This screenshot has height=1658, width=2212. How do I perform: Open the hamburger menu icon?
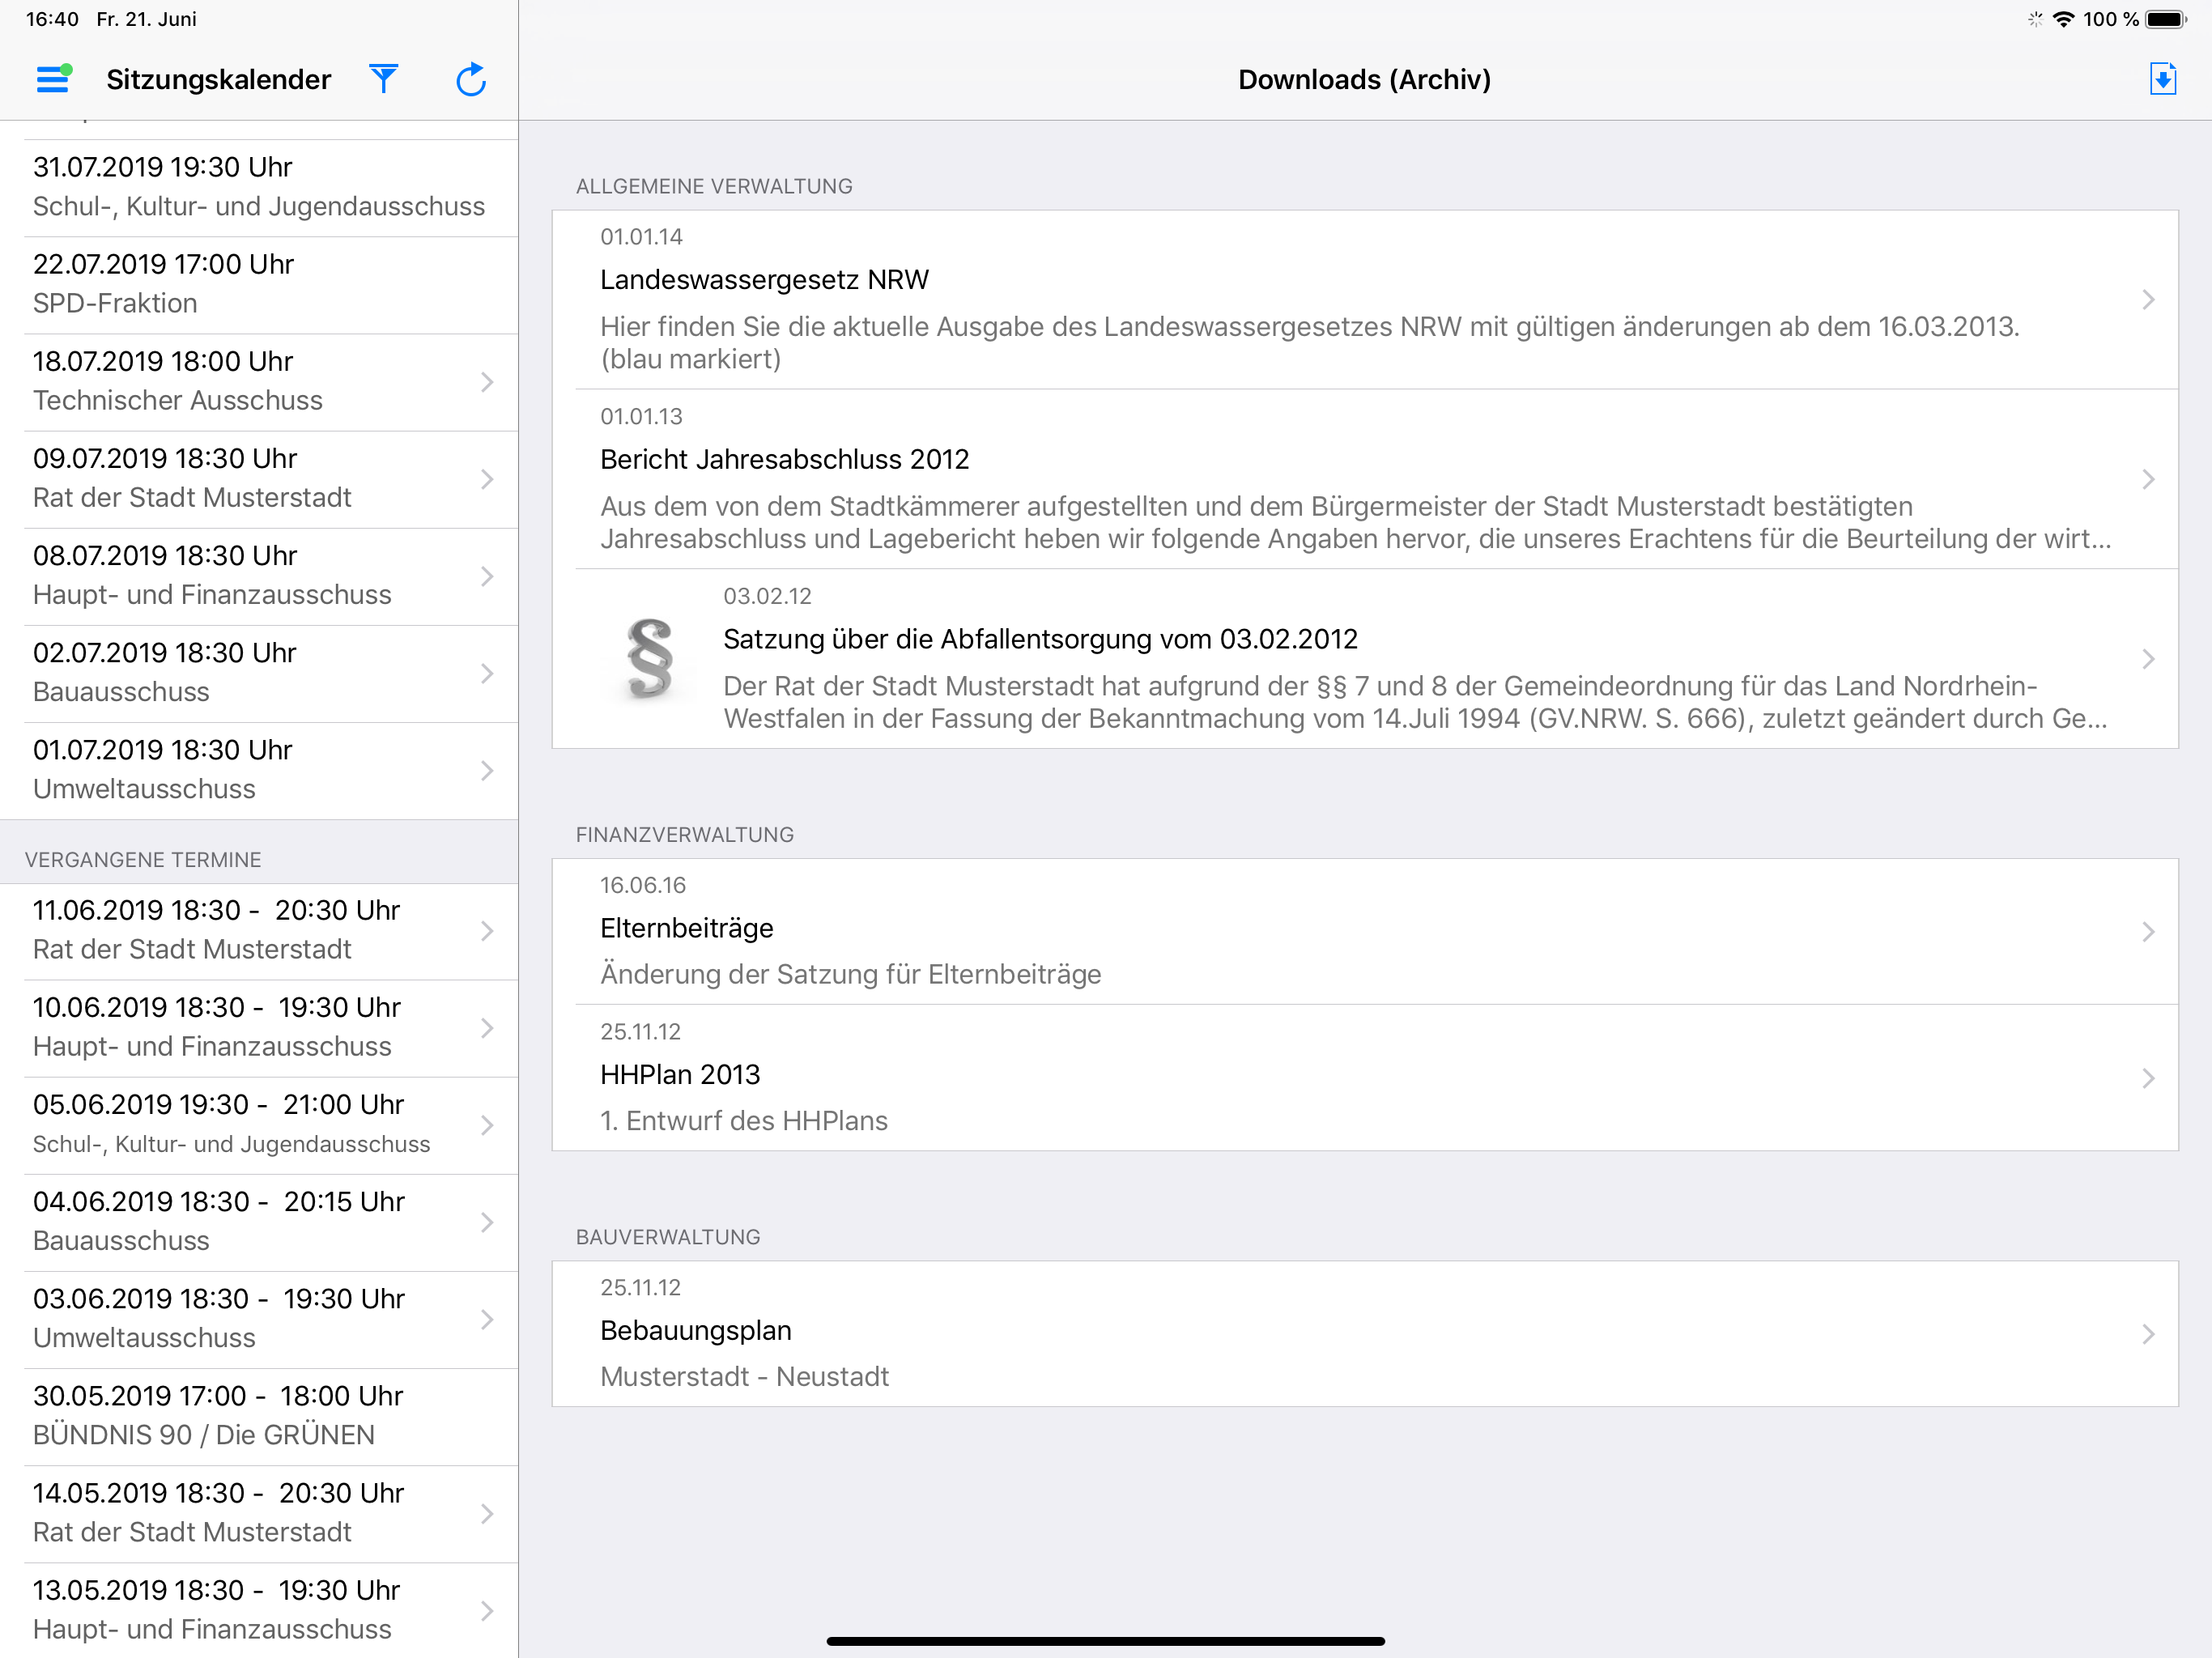pos(54,79)
